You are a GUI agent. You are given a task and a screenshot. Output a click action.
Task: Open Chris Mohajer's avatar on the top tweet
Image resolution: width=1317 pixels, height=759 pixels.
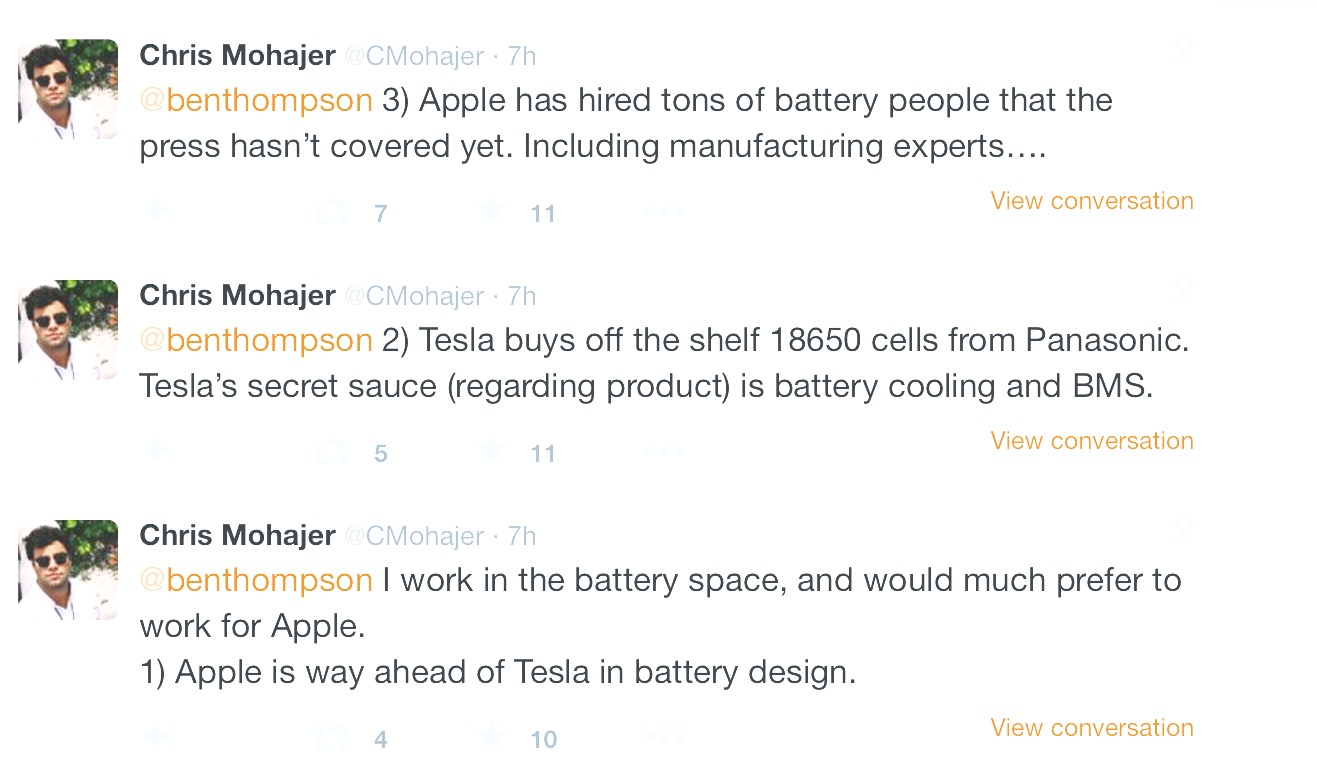tap(68, 90)
